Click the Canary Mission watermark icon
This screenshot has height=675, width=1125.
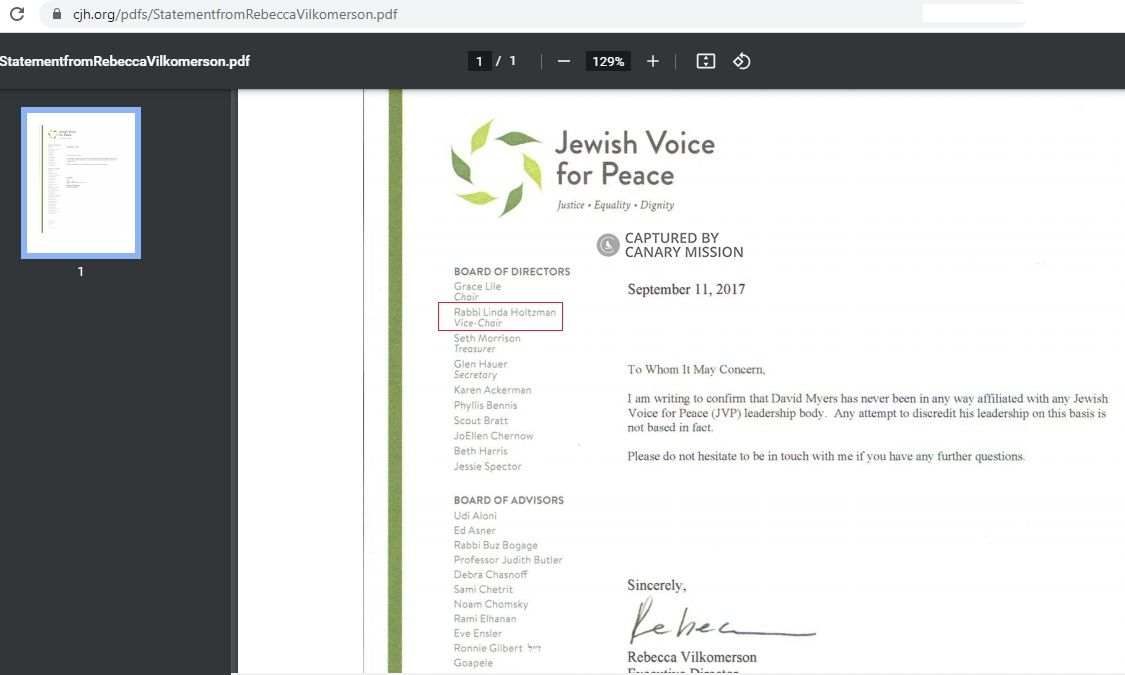pos(608,245)
